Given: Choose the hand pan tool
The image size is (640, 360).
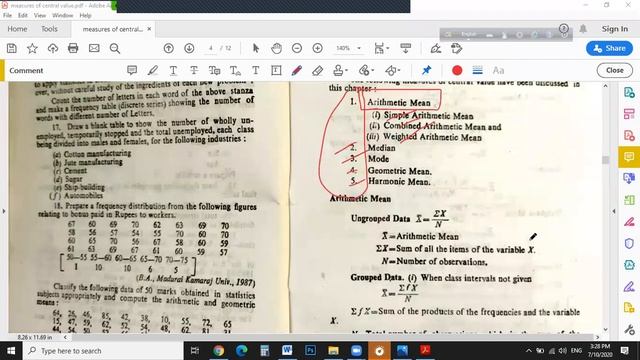Looking at the screenshot, I should [x=276, y=49].
